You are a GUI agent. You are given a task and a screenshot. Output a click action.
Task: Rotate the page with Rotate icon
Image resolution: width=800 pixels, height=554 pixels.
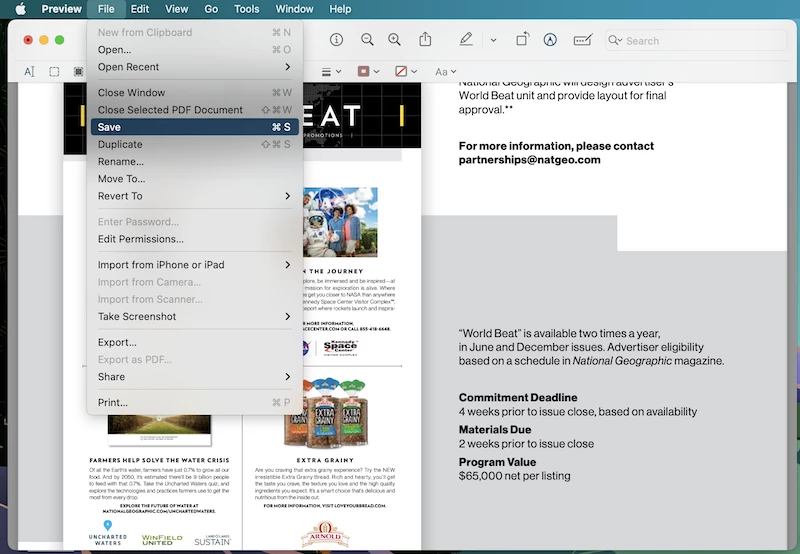(x=522, y=39)
